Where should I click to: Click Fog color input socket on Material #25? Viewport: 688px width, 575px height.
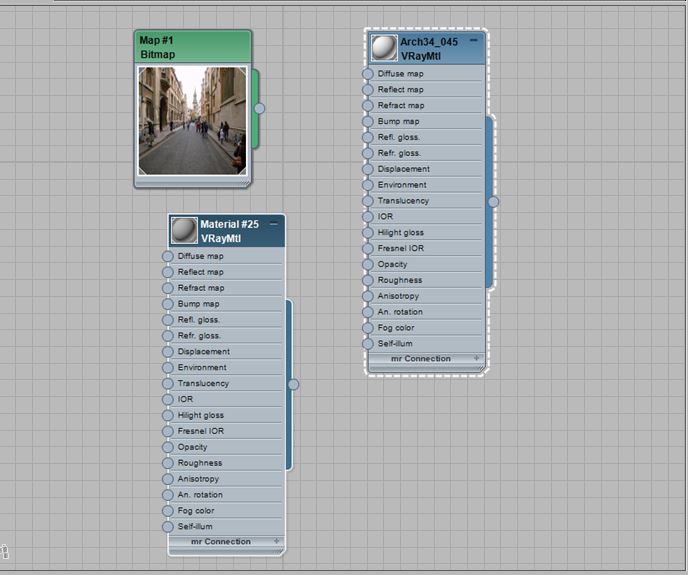168,510
